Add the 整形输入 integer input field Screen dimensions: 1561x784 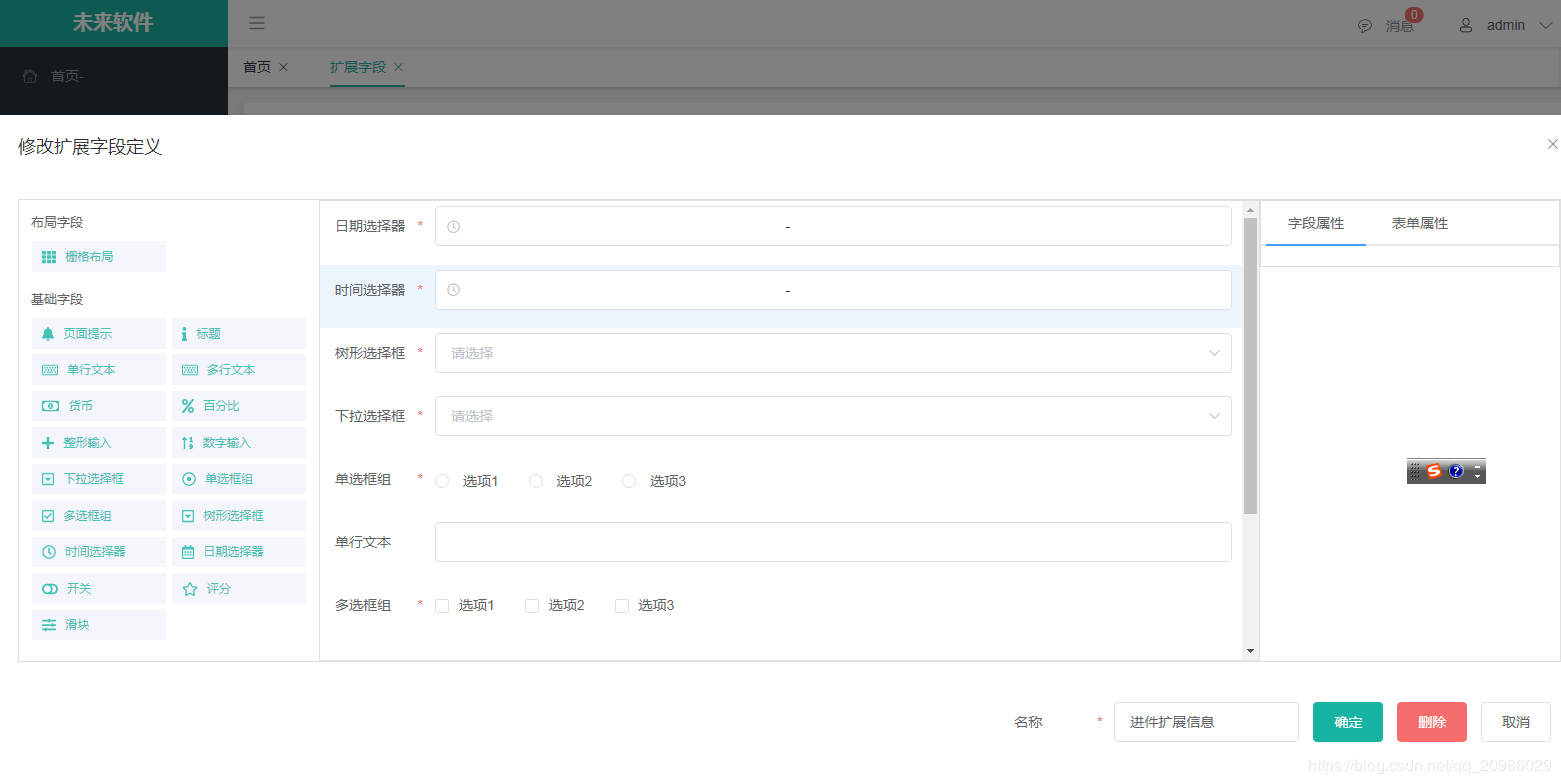[99, 443]
